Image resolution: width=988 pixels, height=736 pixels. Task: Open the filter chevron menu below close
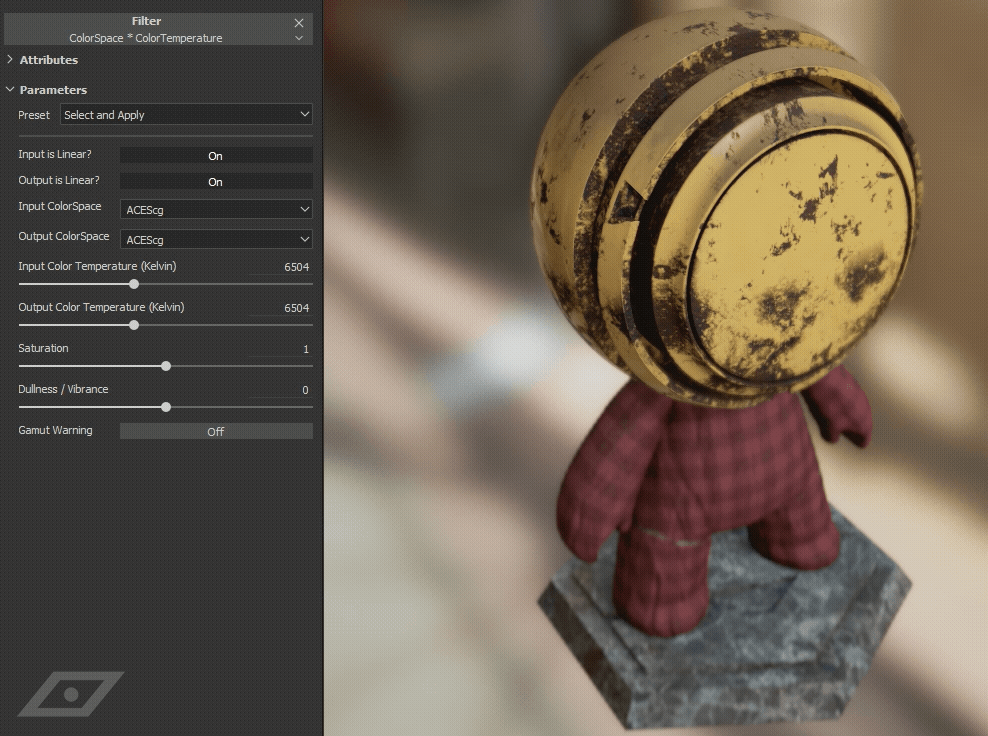point(299,38)
